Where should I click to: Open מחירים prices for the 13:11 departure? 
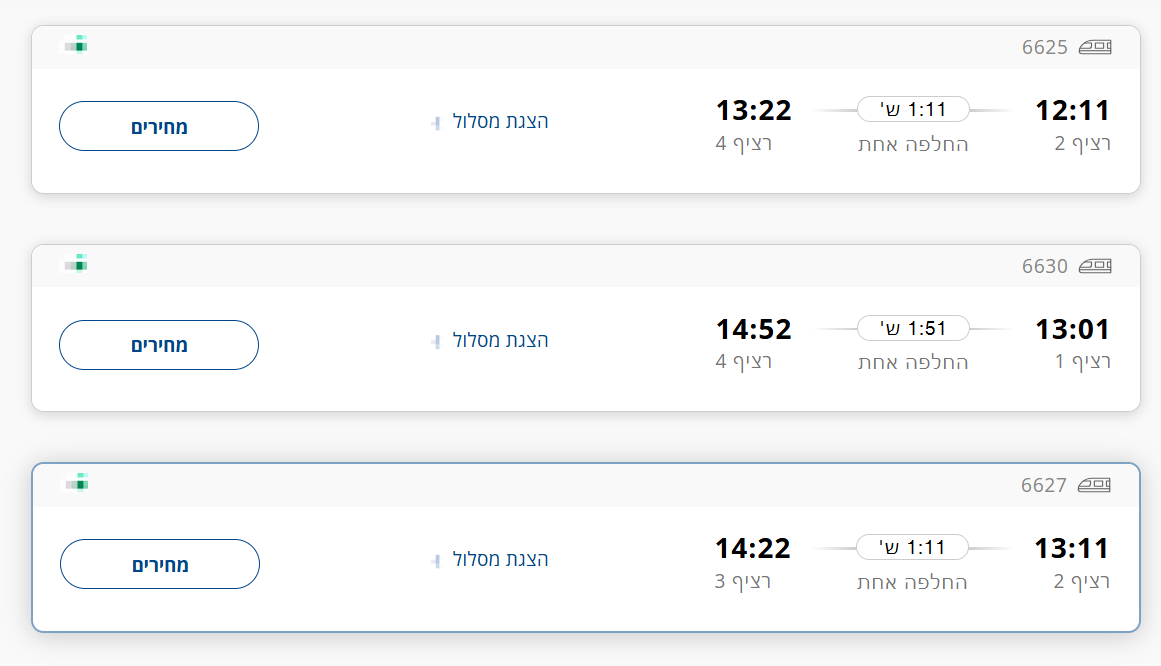[160, 564]
